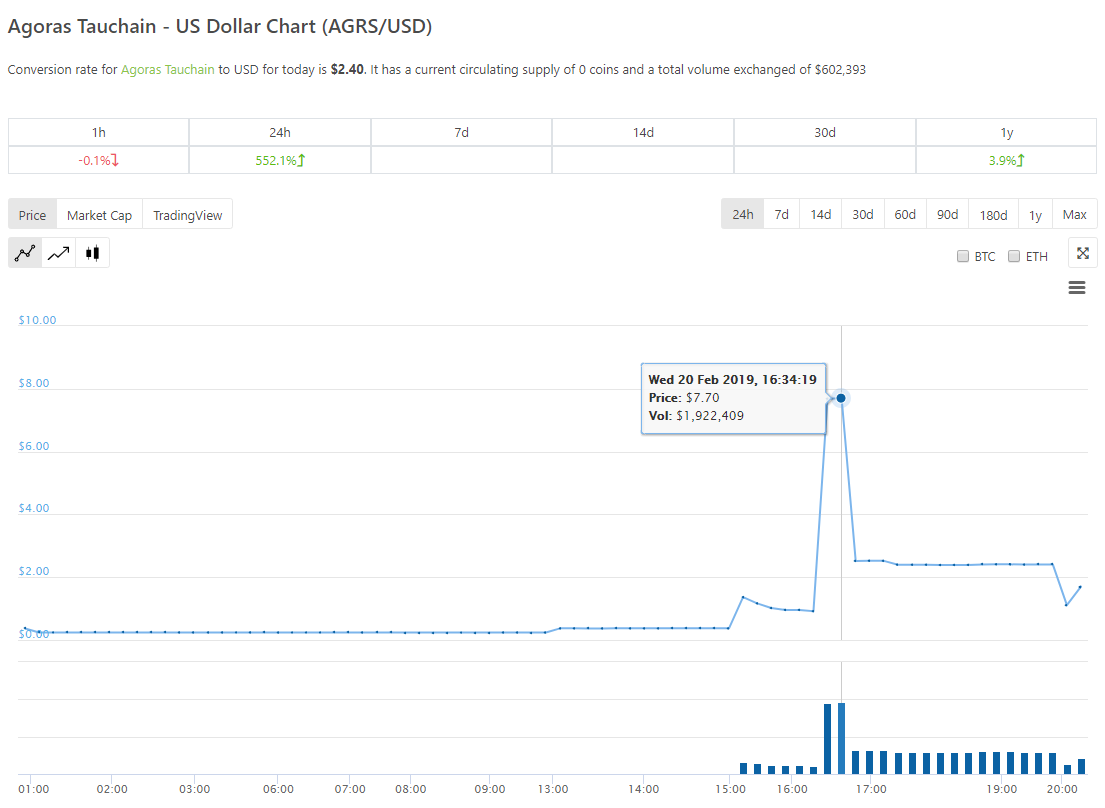1105x808 pixels.
Task: Click the $6.00 y-axis label
Action: (x=34, y=446)
